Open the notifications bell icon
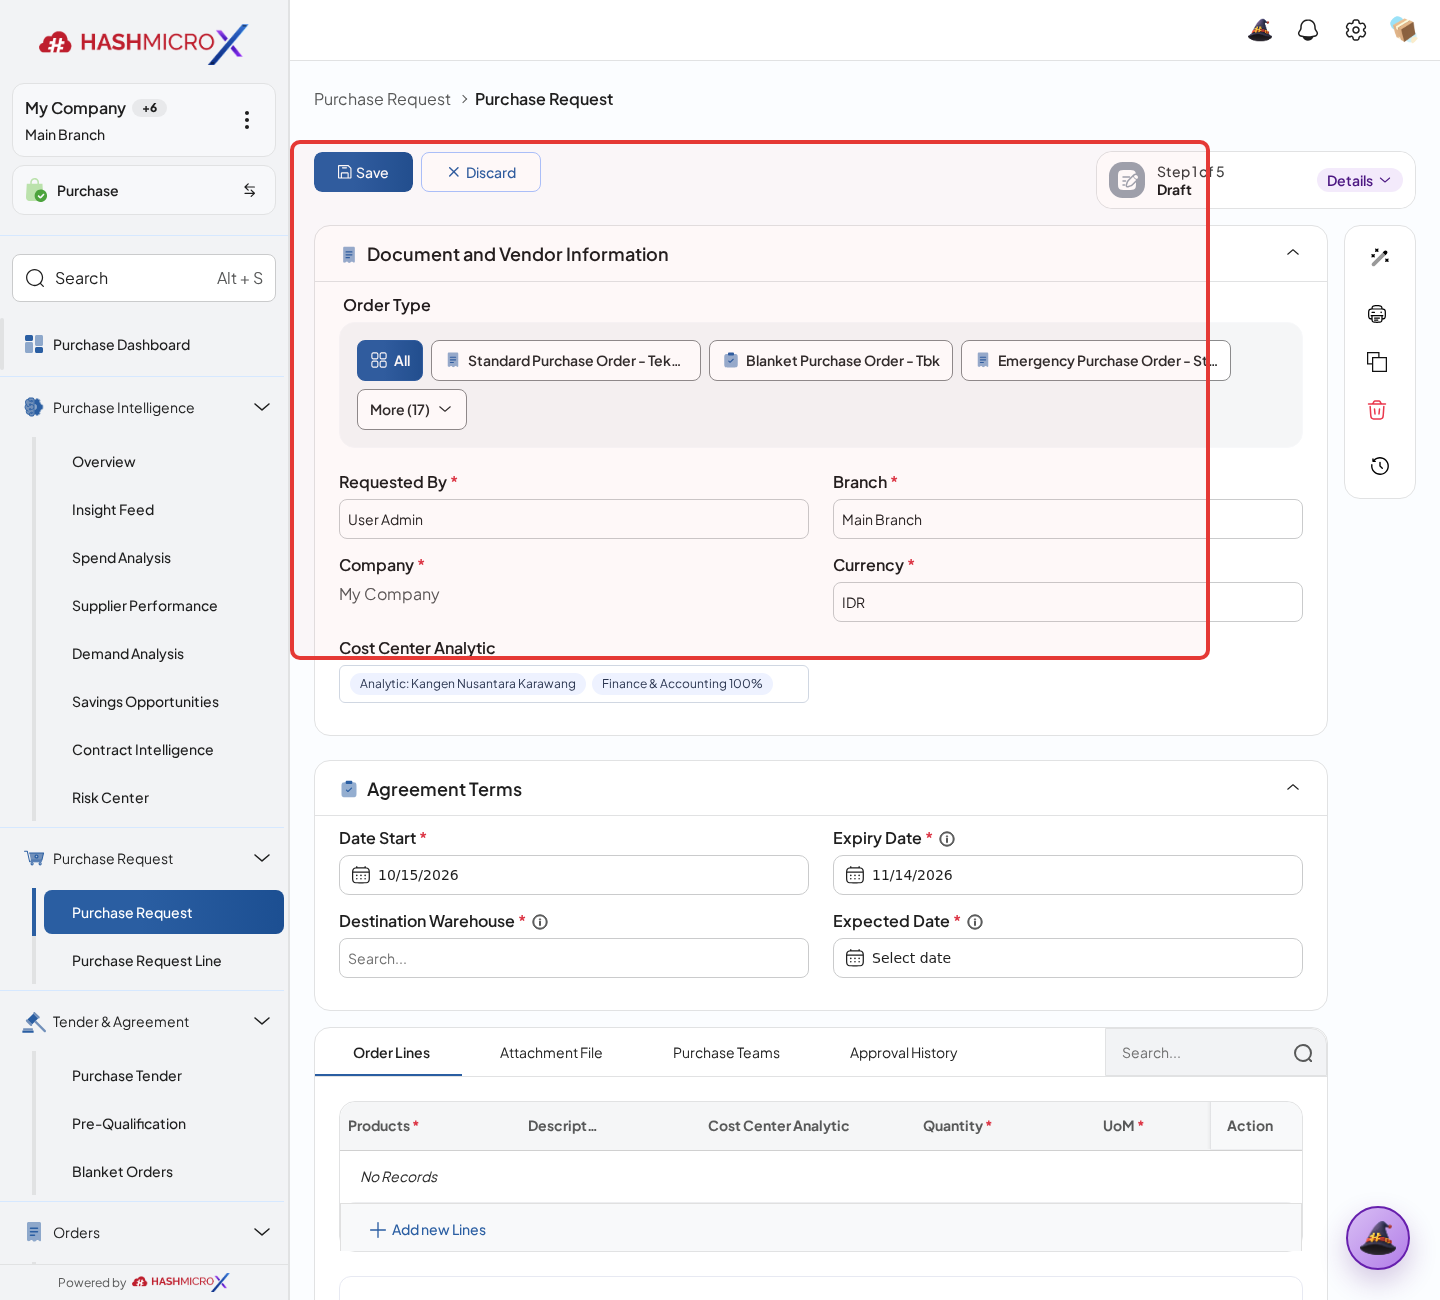 tap(1308, 30)
